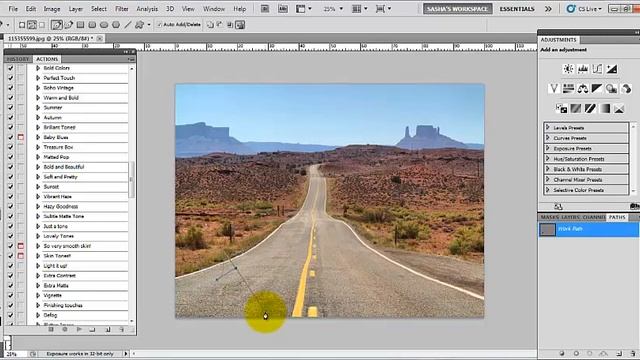Toggle So very smooth skin dialog box
Viewport: 640px width, 360px height.
coord(21,246)
